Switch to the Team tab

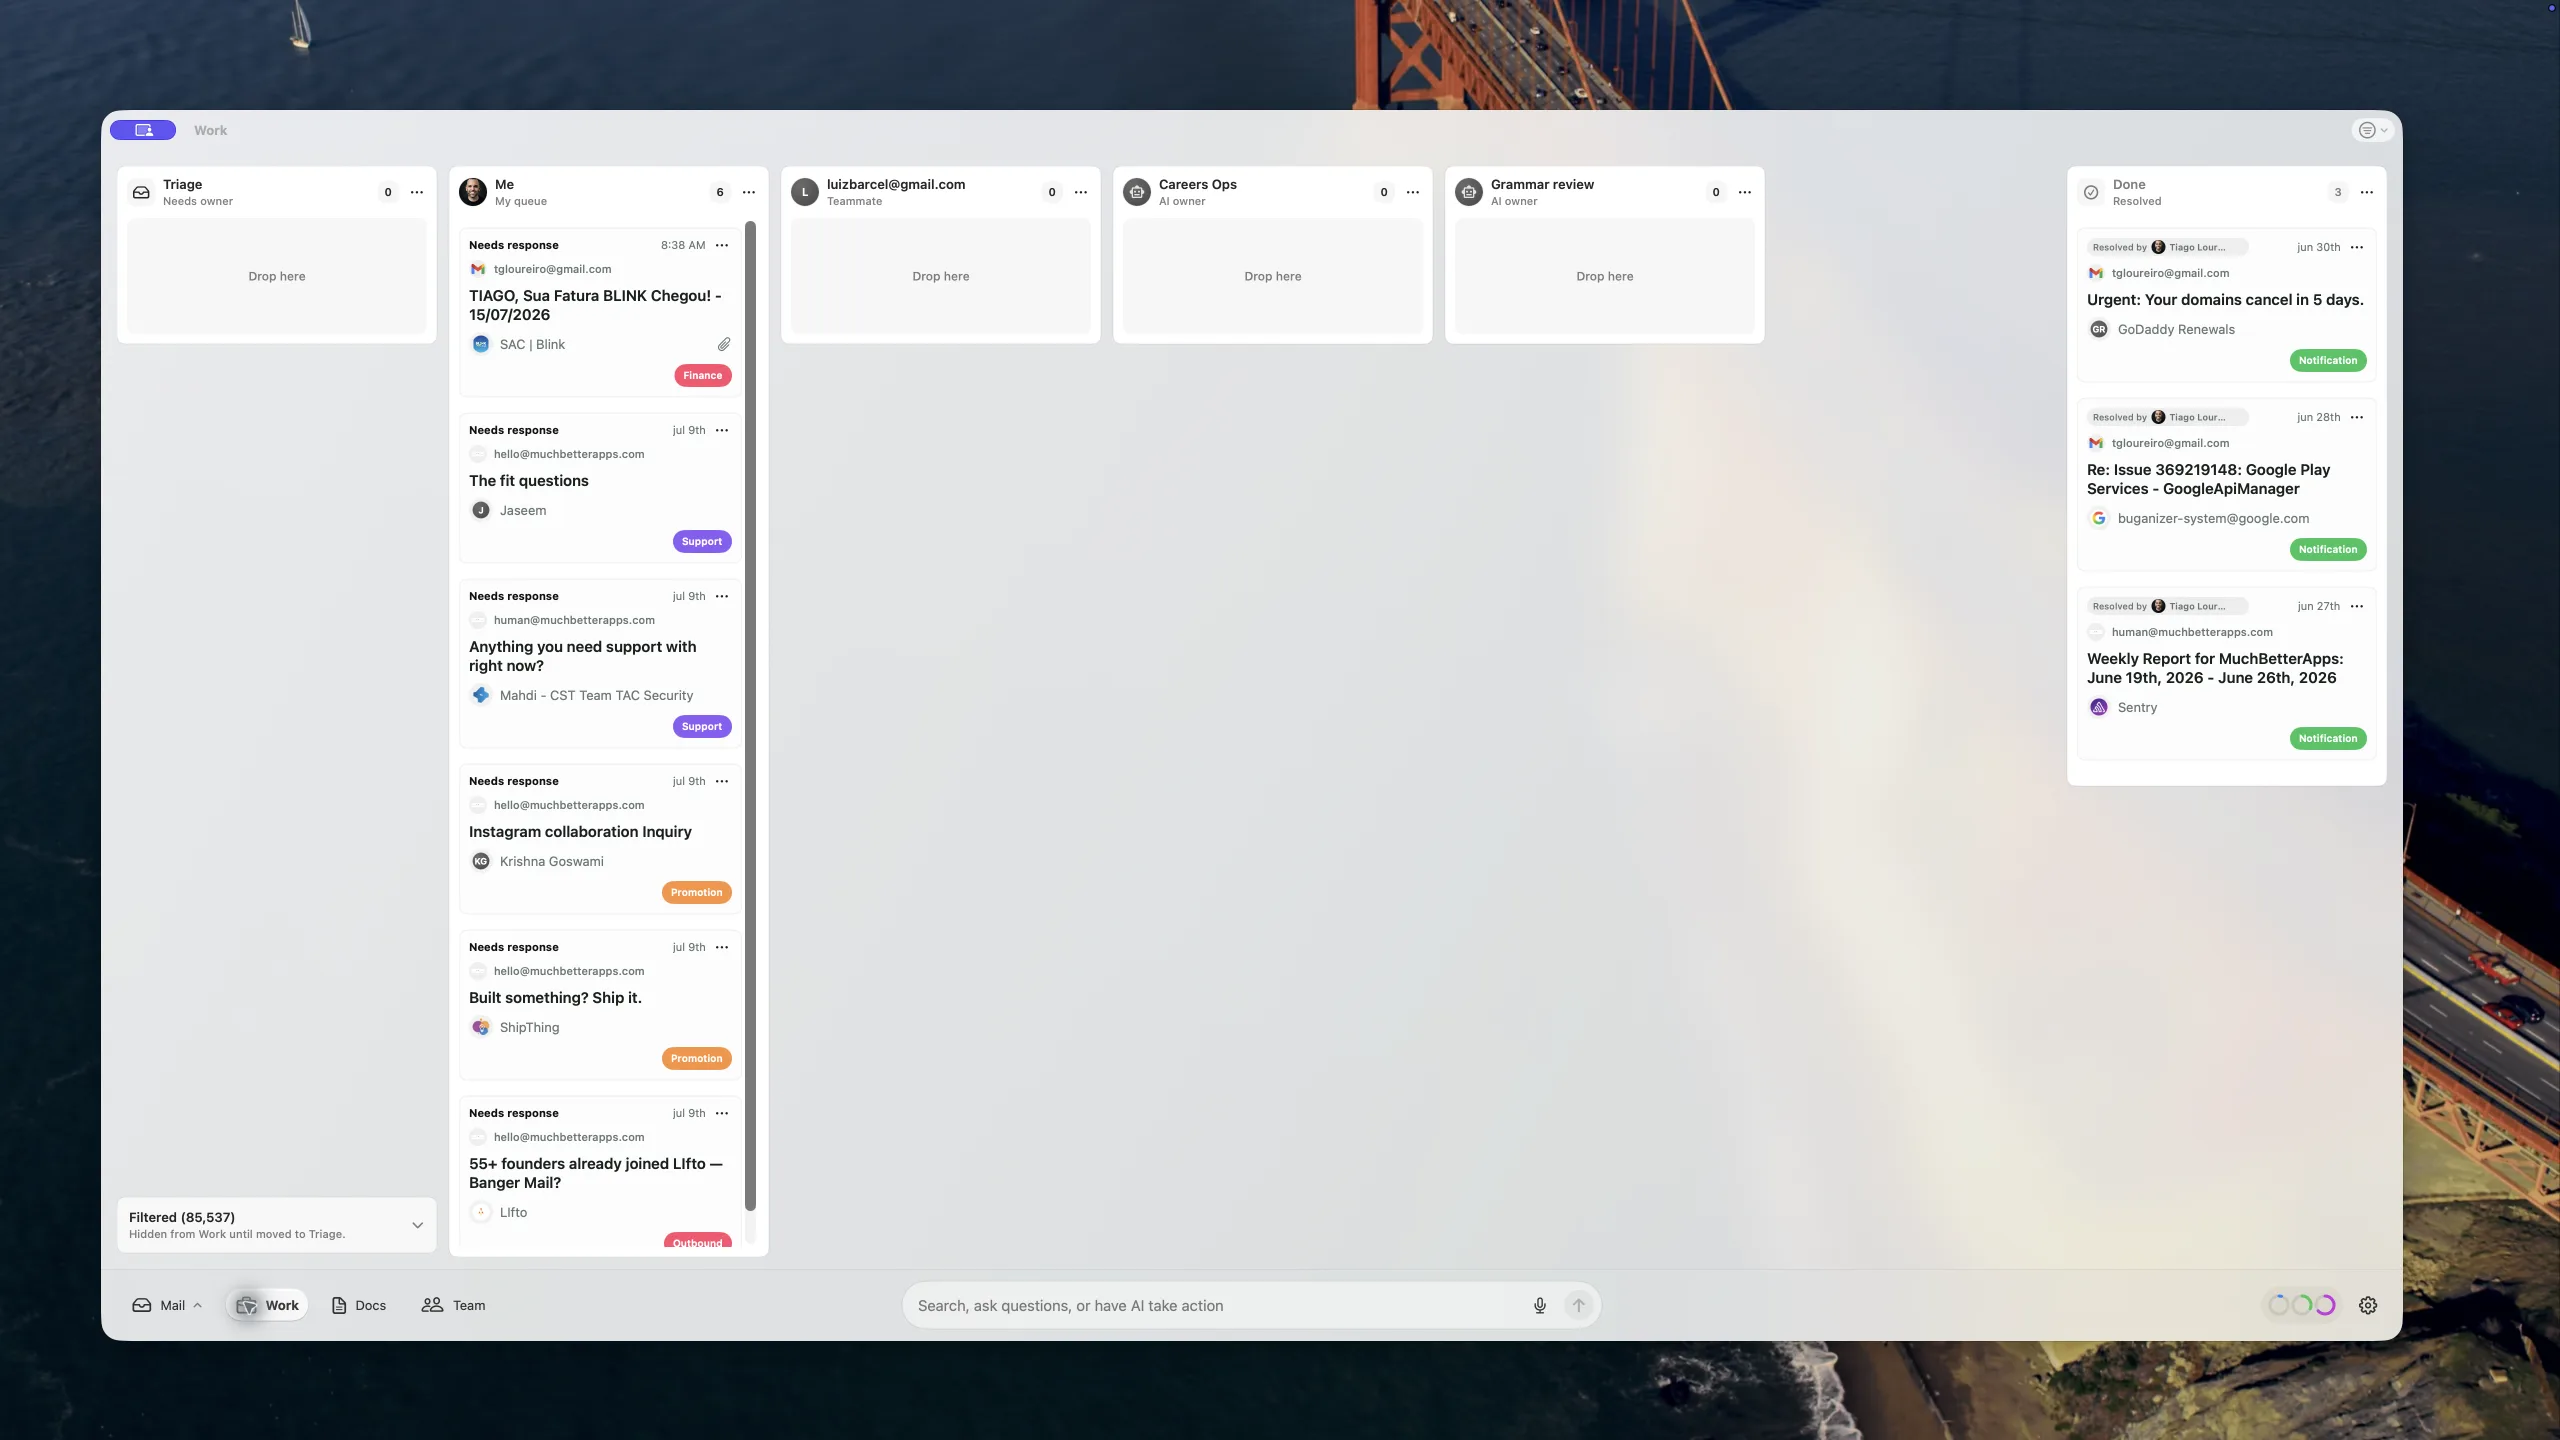pyautogui.click(x=453, y=1305)
